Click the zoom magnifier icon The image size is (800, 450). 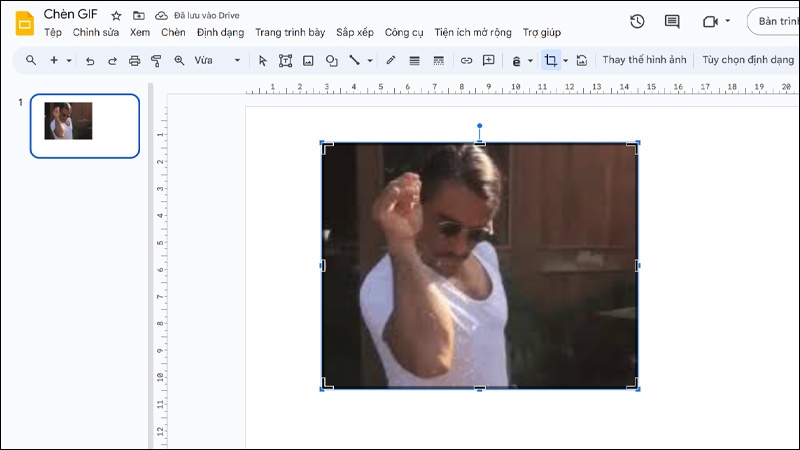(179, 60)
